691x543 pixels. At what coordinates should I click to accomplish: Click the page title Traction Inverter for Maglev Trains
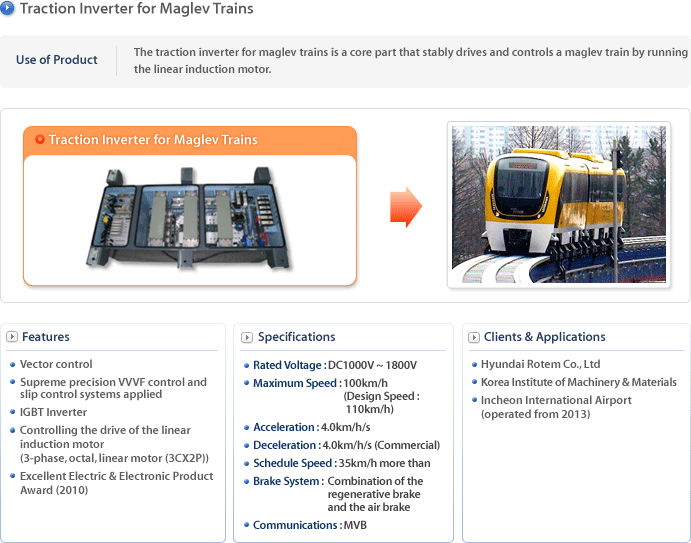point(137,8)
